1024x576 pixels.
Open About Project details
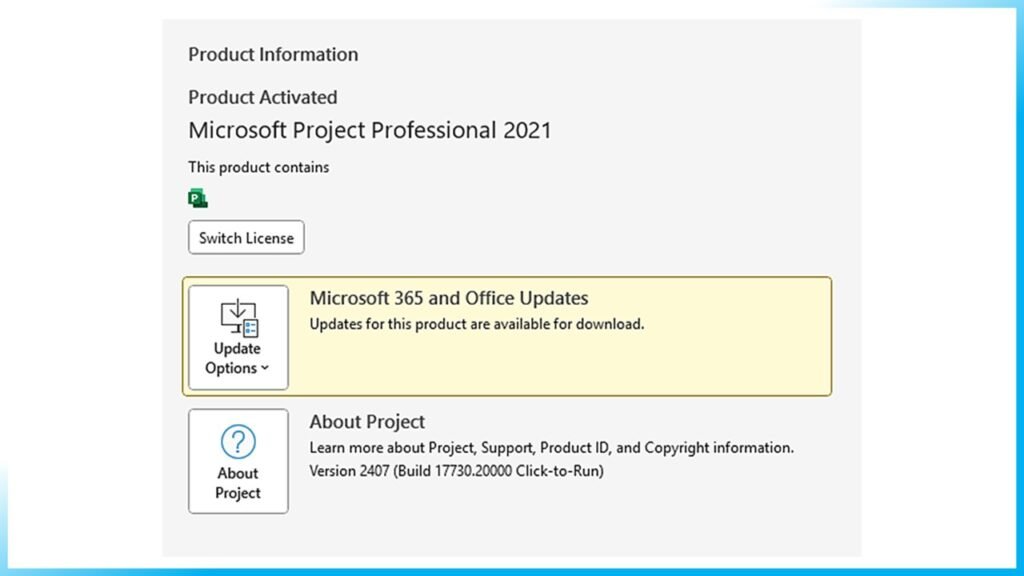coord(237,460)
